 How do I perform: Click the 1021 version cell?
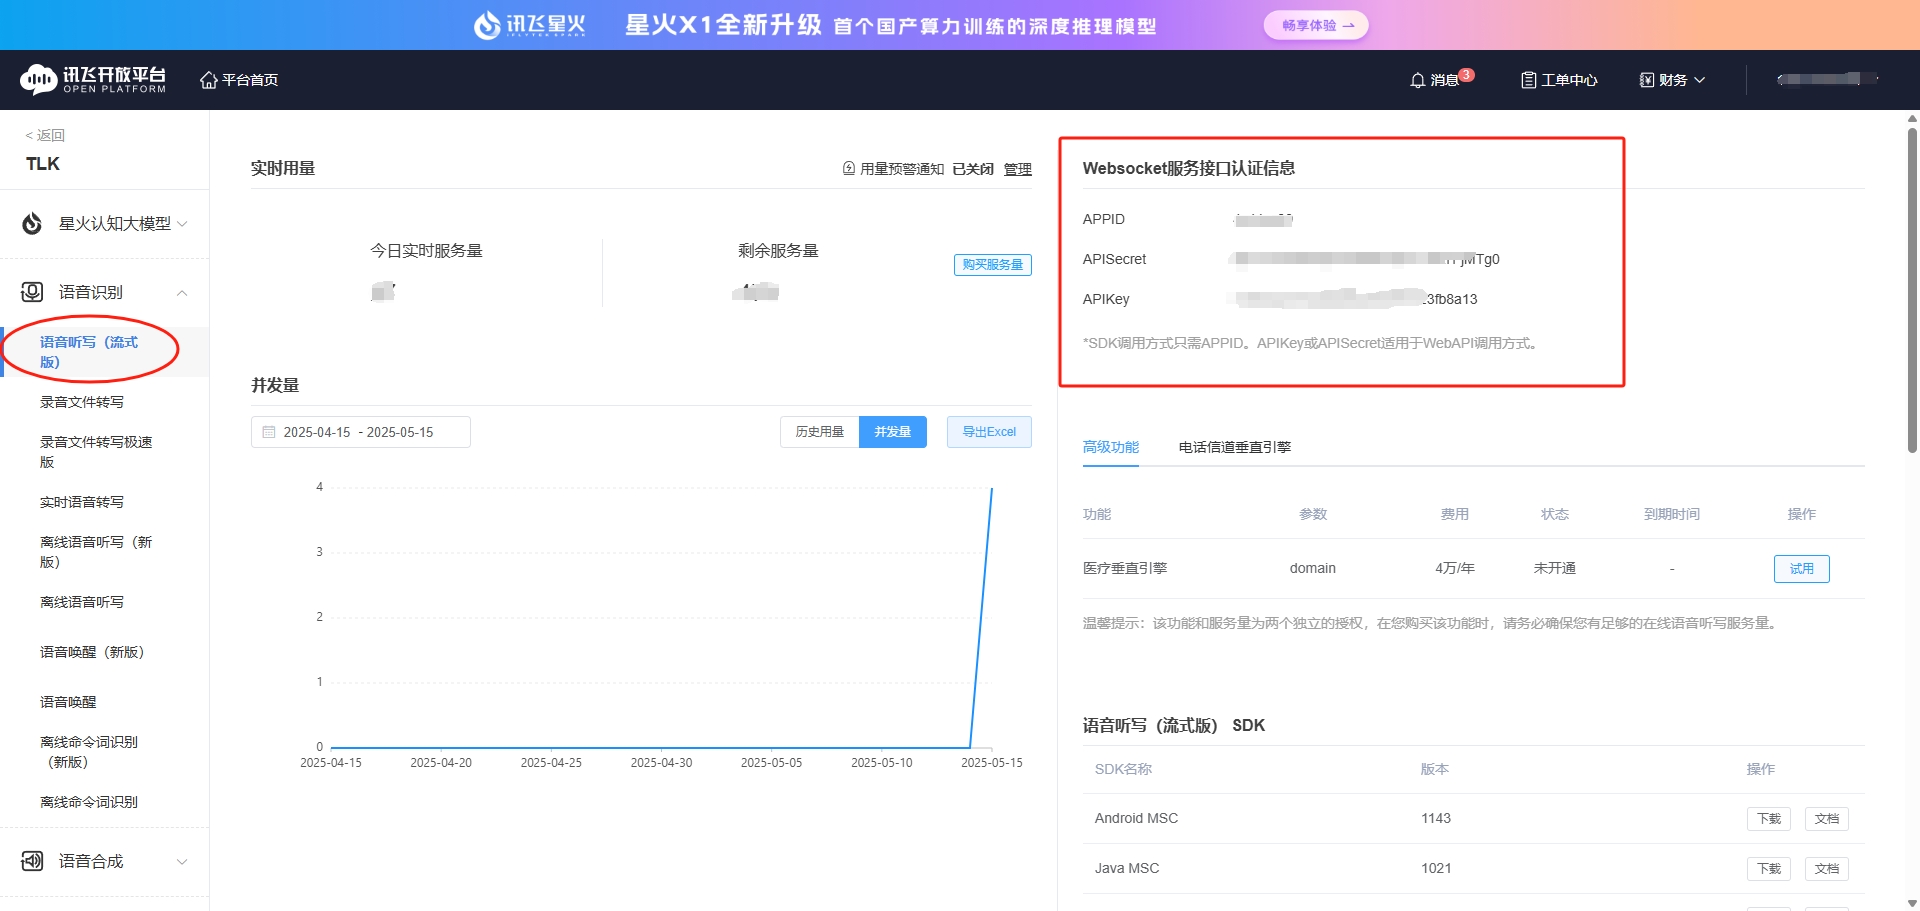[1435, 868]
